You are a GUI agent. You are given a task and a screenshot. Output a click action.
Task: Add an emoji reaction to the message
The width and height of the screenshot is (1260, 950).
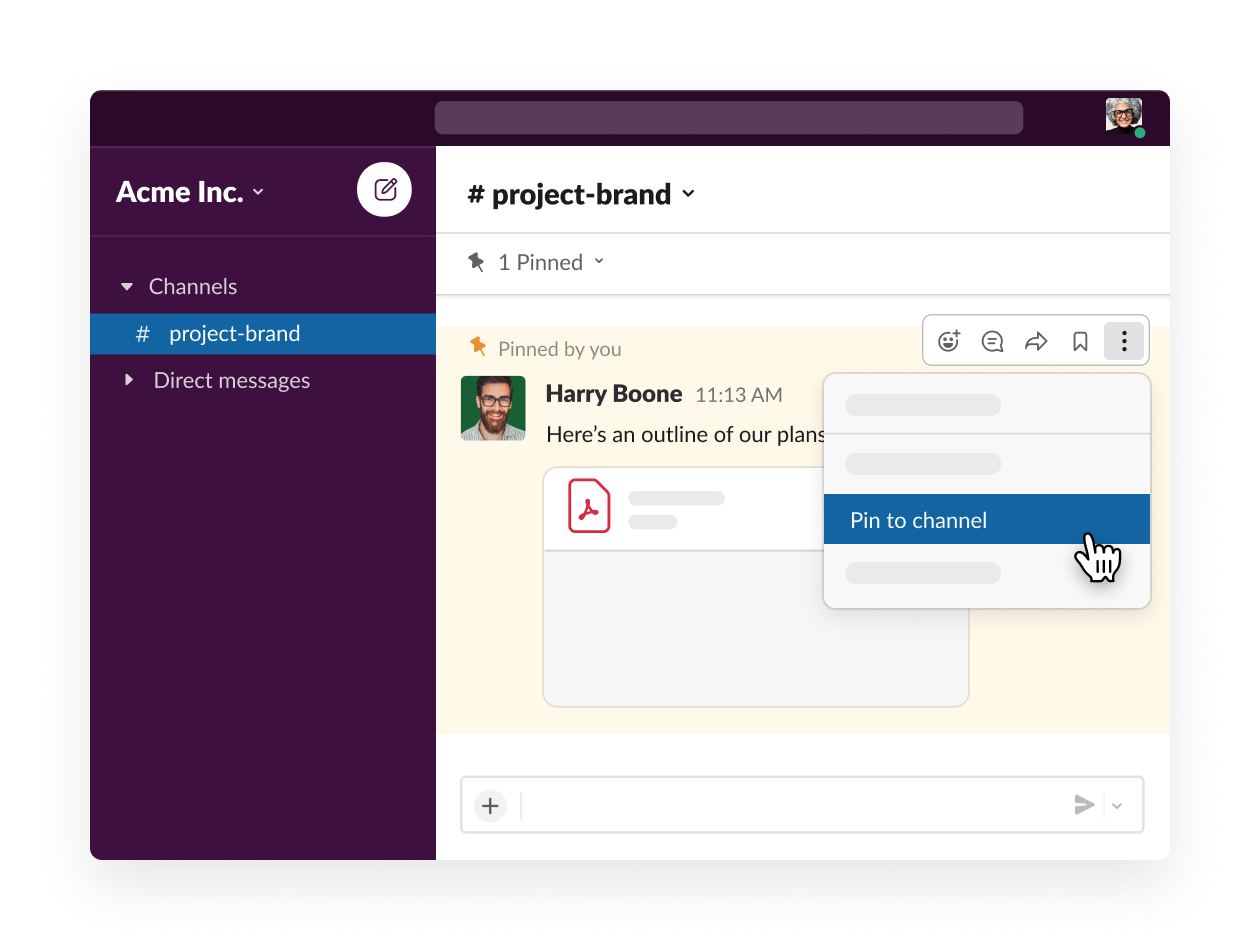pyautogui.click(x=948, y=342)
